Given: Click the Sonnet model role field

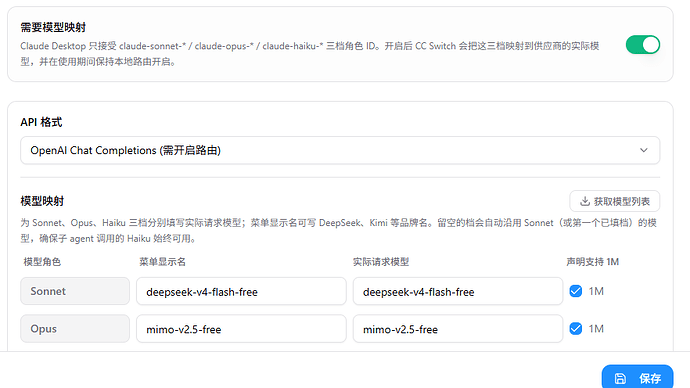Looking at the screenshot, I should 75,291.
